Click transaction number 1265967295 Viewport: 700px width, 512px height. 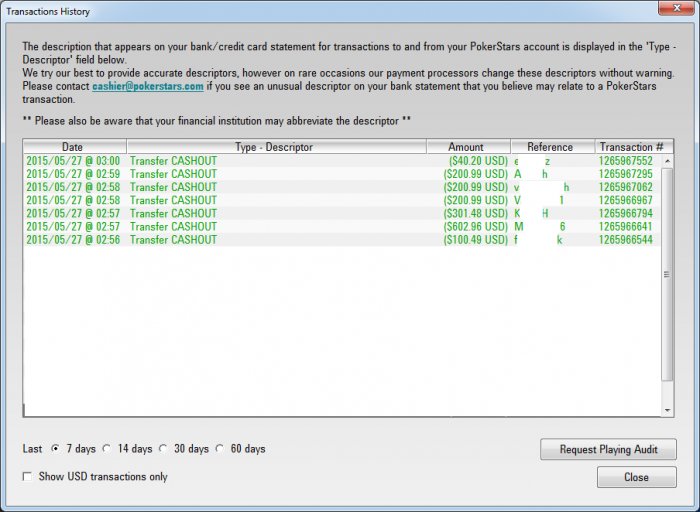point(626,174)
